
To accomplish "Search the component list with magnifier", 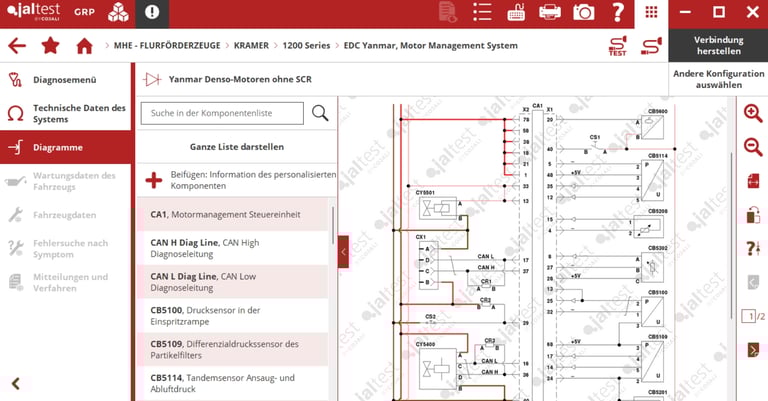I will [320, 113].
